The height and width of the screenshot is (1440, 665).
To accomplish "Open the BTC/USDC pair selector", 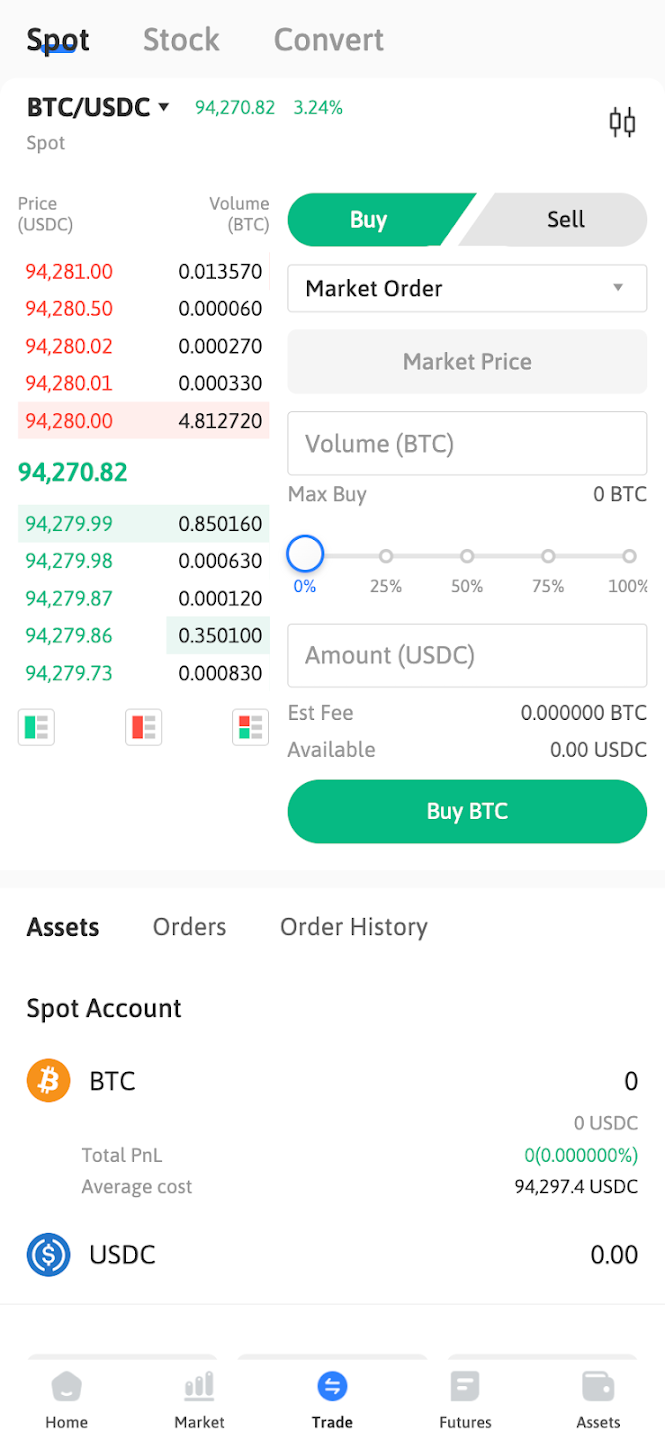I will (x=88, y=107).
